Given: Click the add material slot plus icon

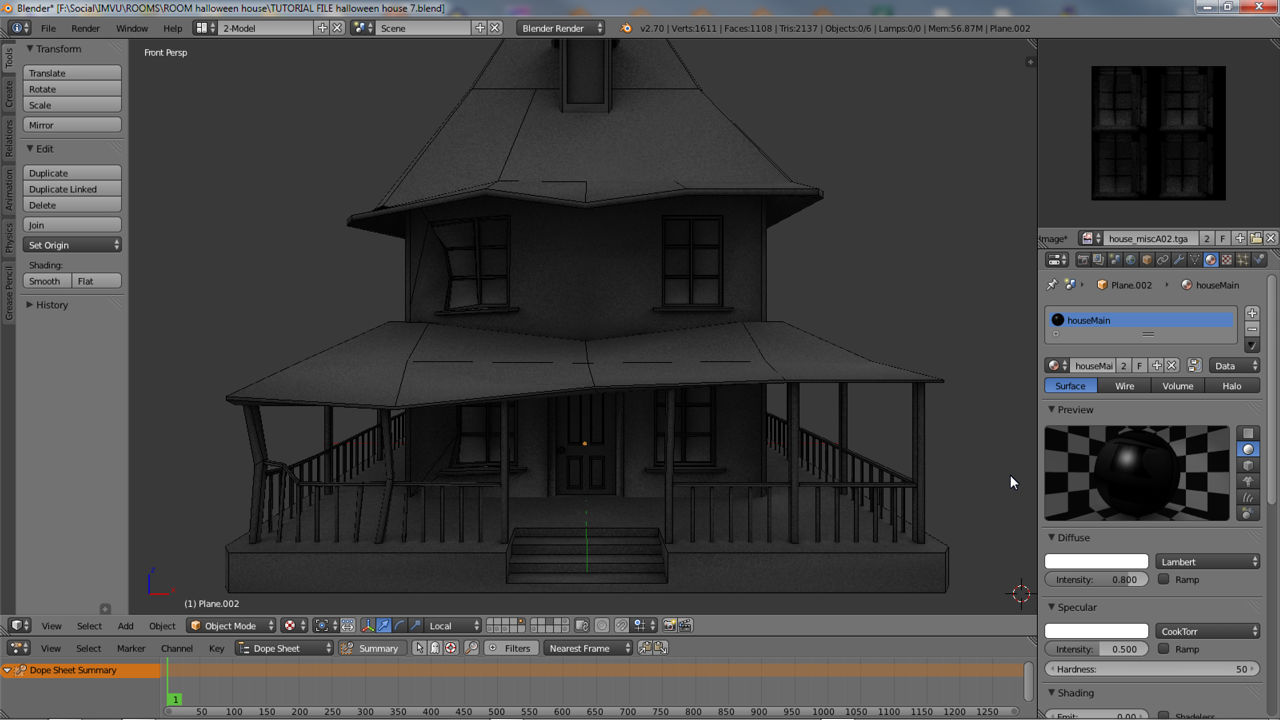Looking at the screenshot, I should click(1252, 313).
